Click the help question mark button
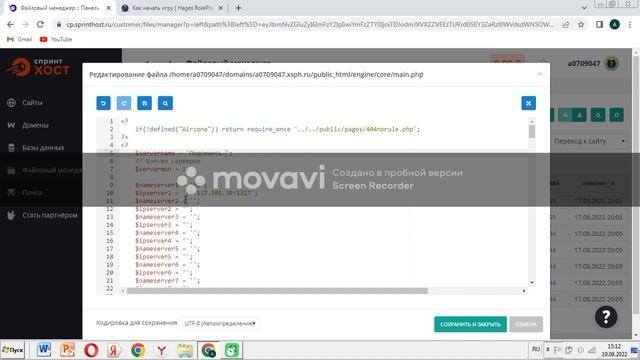This screenshot has height=360, width=640. pos(606,317)
